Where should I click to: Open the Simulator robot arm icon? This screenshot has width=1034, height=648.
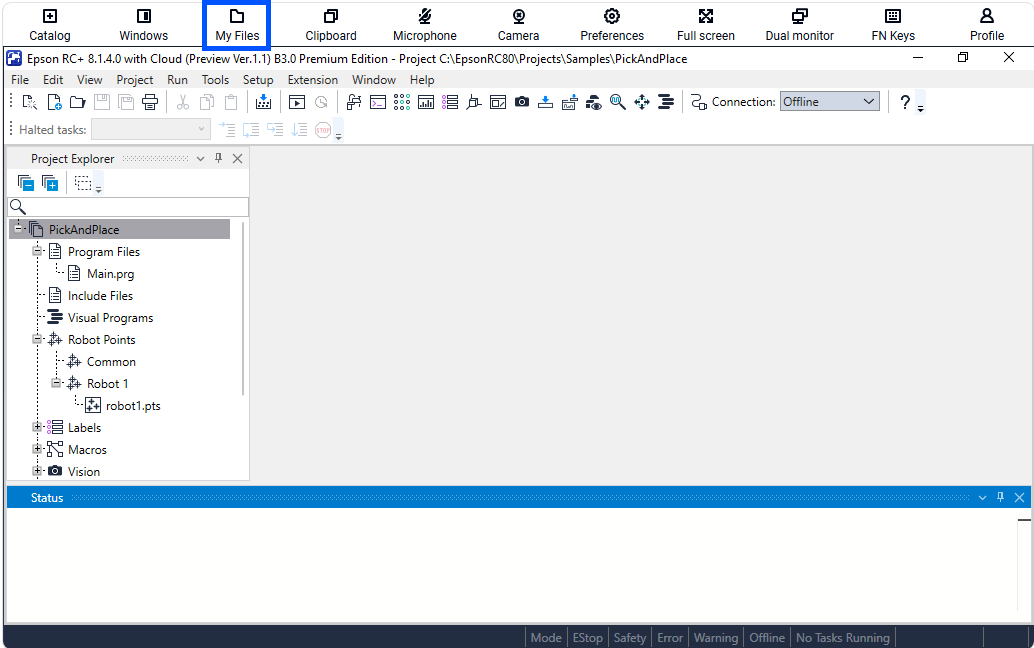473,102
